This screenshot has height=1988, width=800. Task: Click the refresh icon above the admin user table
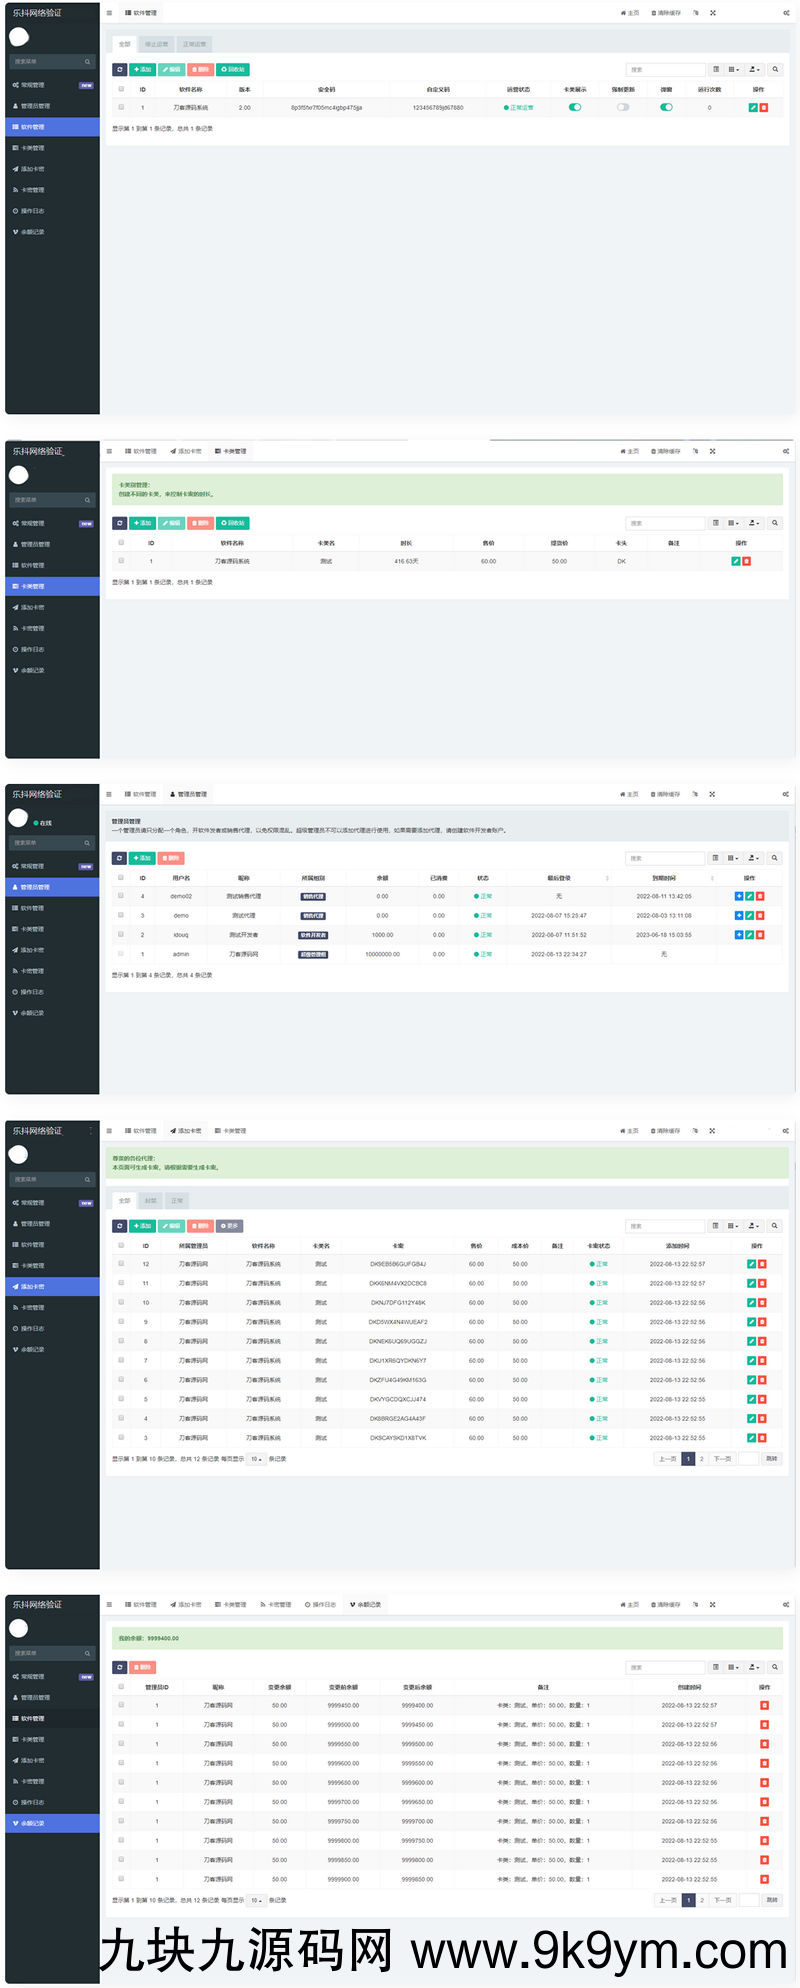point(119,858)
